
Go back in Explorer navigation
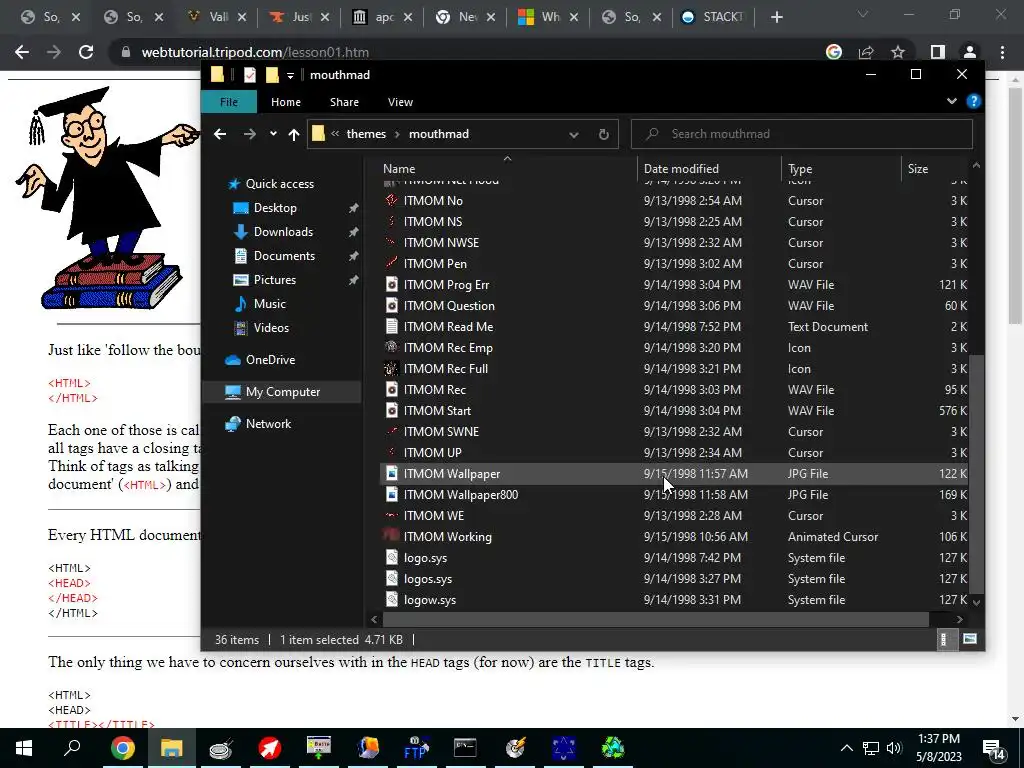click(x=220, y=134)
